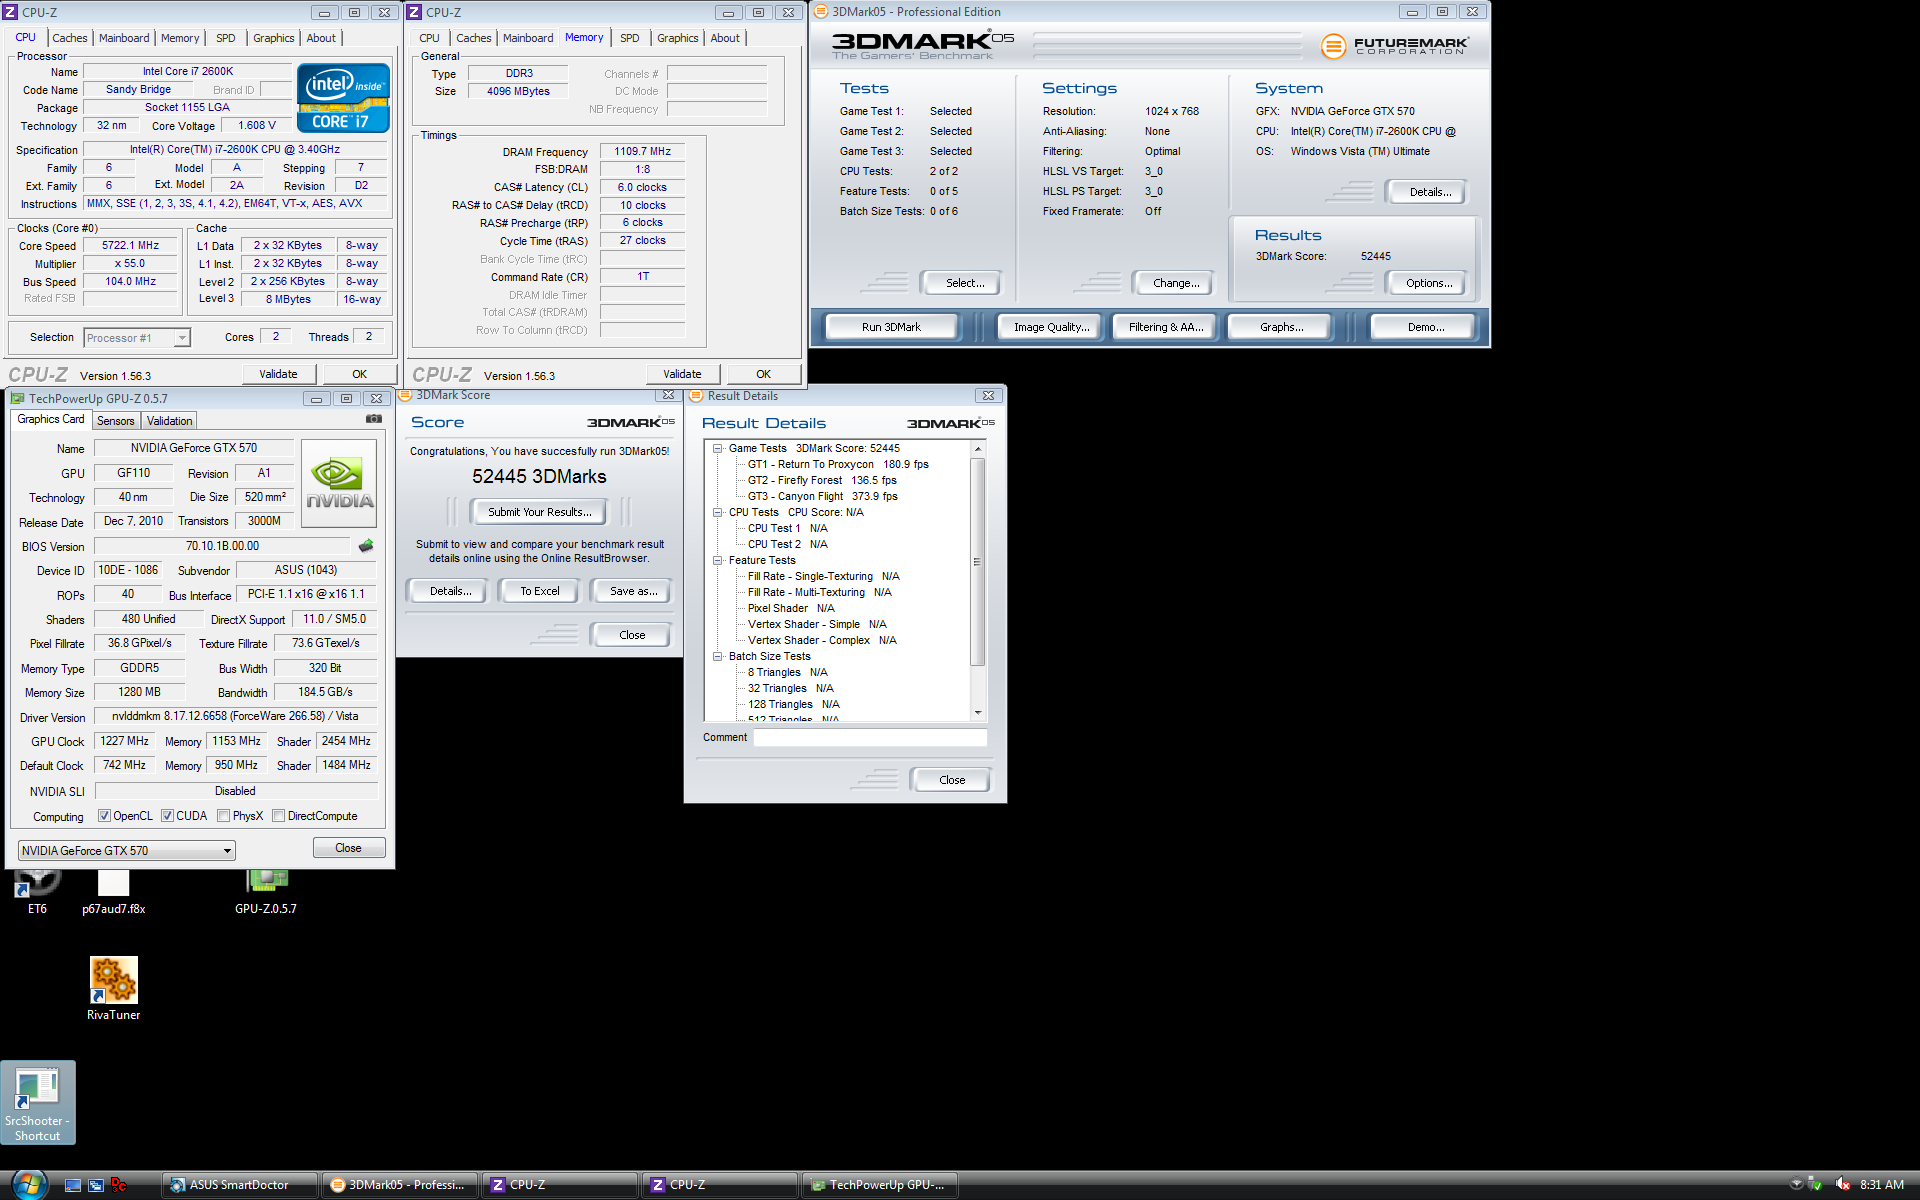Switch to the Sensors tab in GPU-Z
The height and width of the screenshot is (1200, 1920).
[x=116, y=421]
